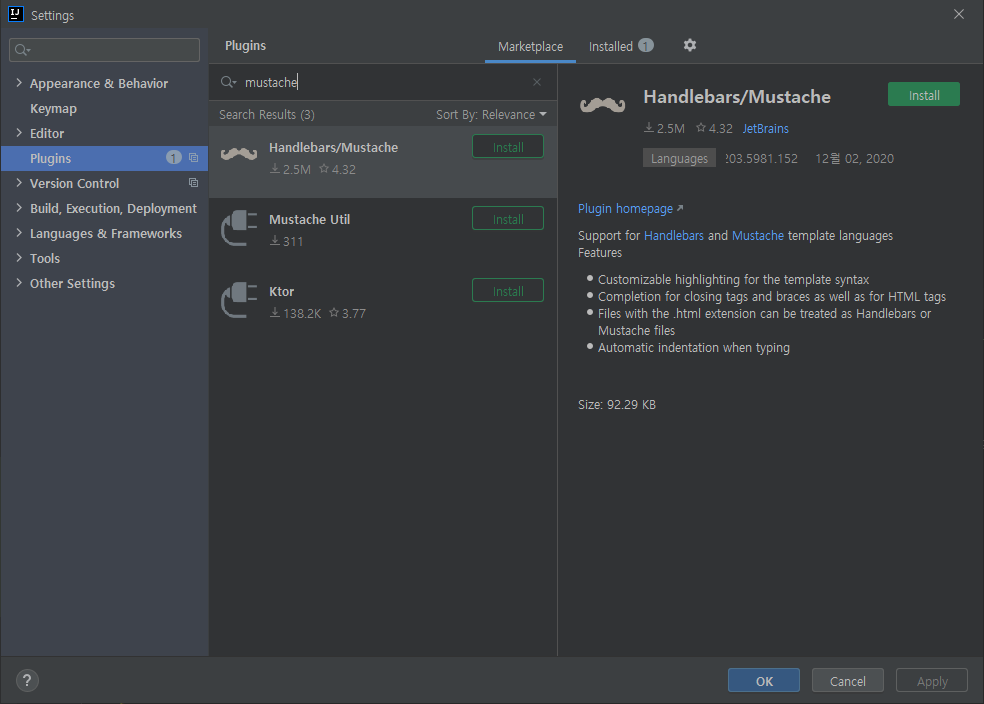
Task: Click the Installed tab update badge
Action: tap(646, 45)
